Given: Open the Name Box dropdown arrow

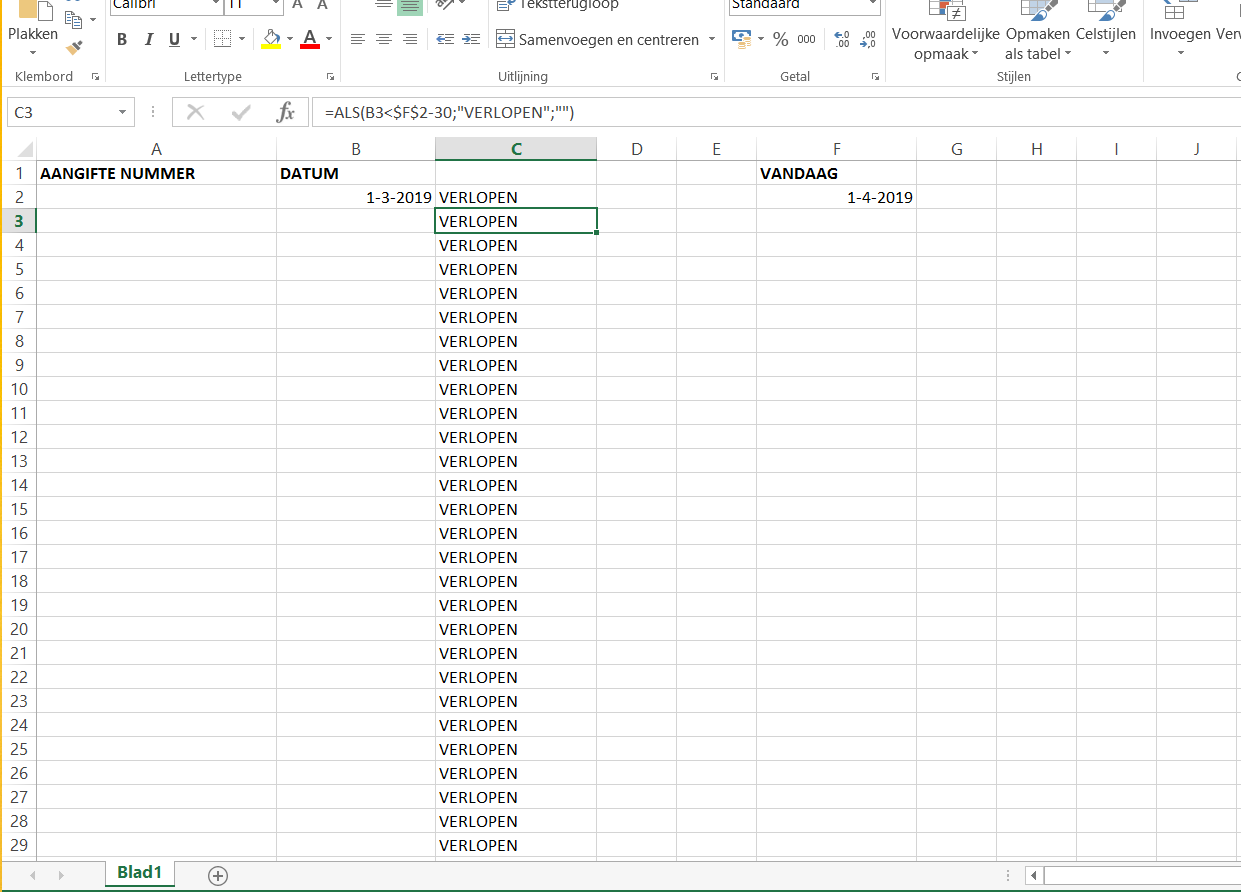Looking at the screenshot, I should tap(122, 113).
